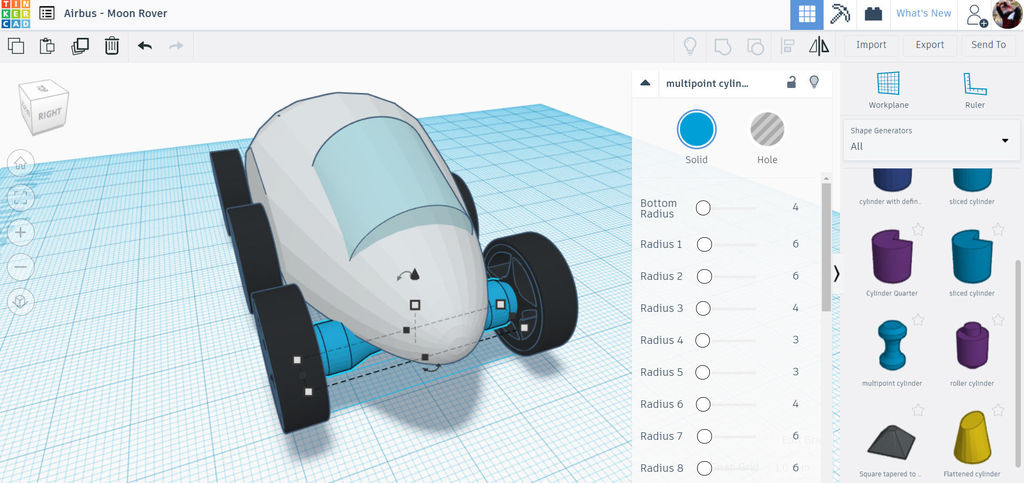Select the Ruler tool

974,90
